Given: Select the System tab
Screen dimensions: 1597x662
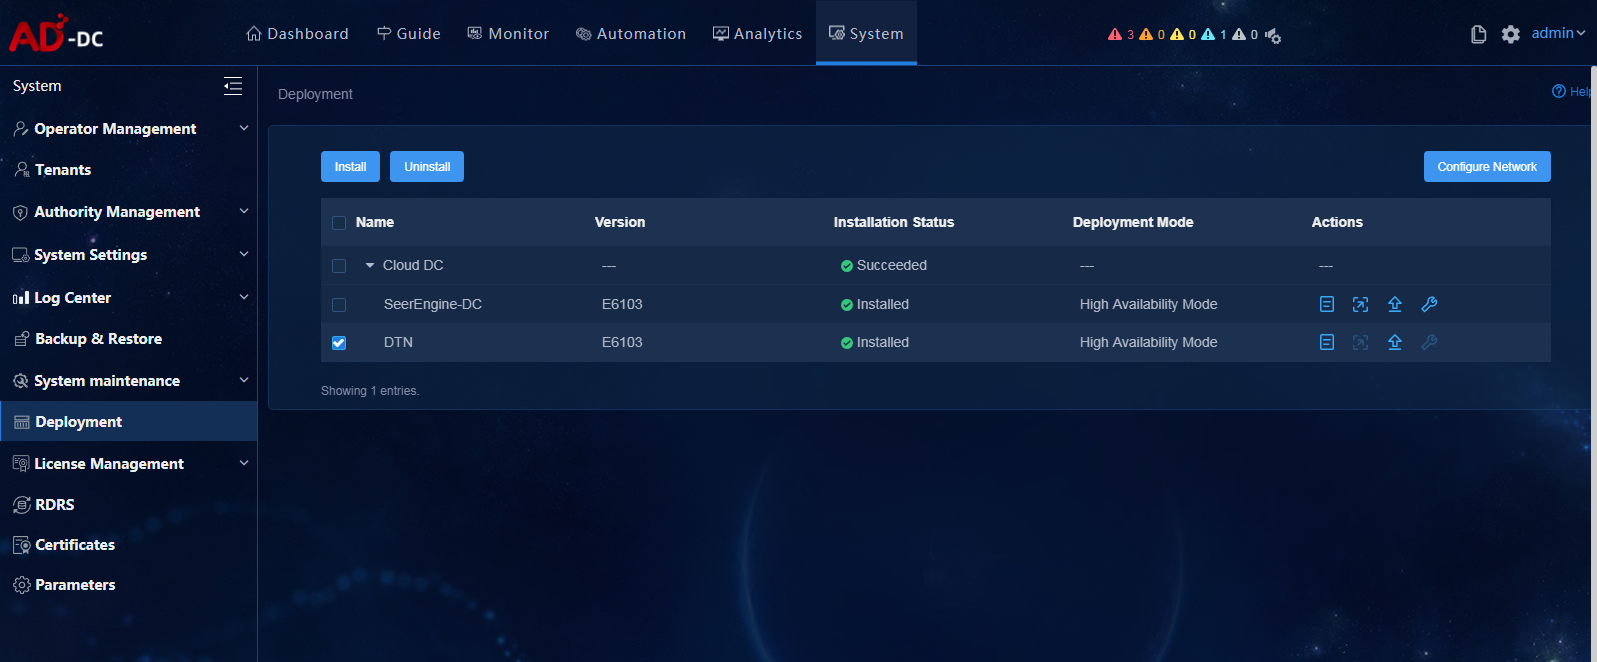Looking at the screenshot, I should pyautogui.click(x=866, y=33).
